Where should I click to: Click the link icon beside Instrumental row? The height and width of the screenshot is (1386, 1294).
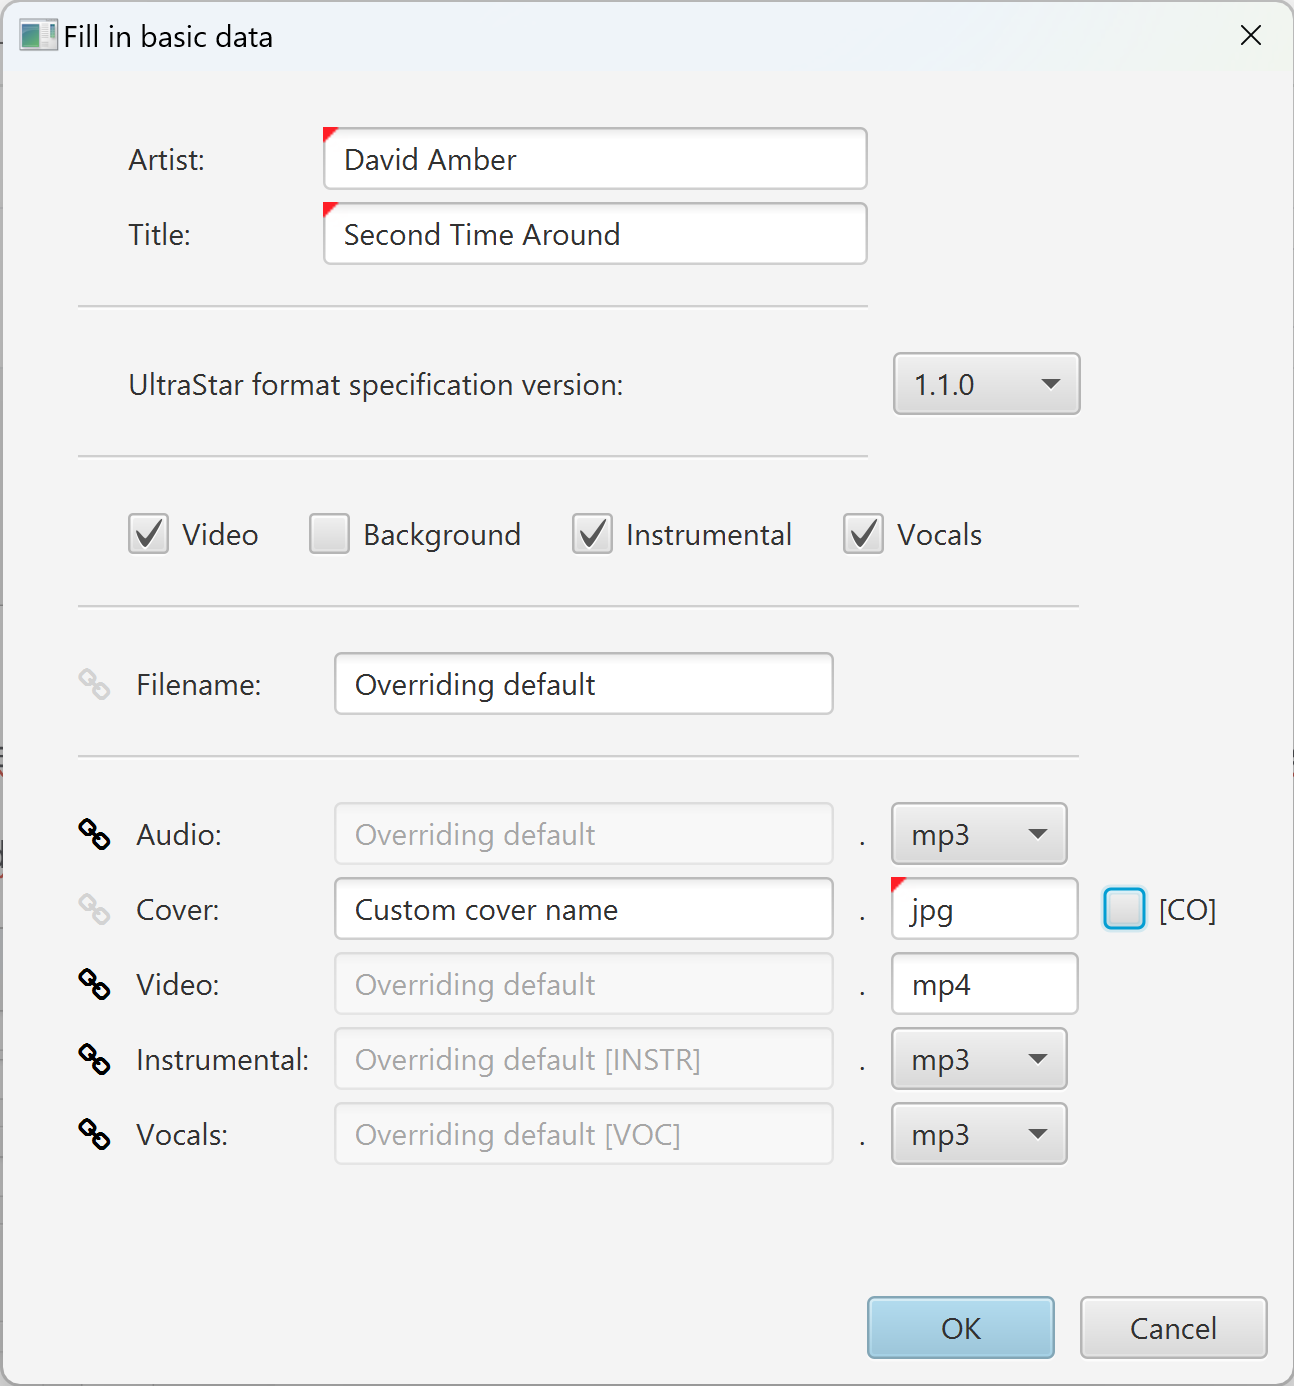pos(94,1059)
